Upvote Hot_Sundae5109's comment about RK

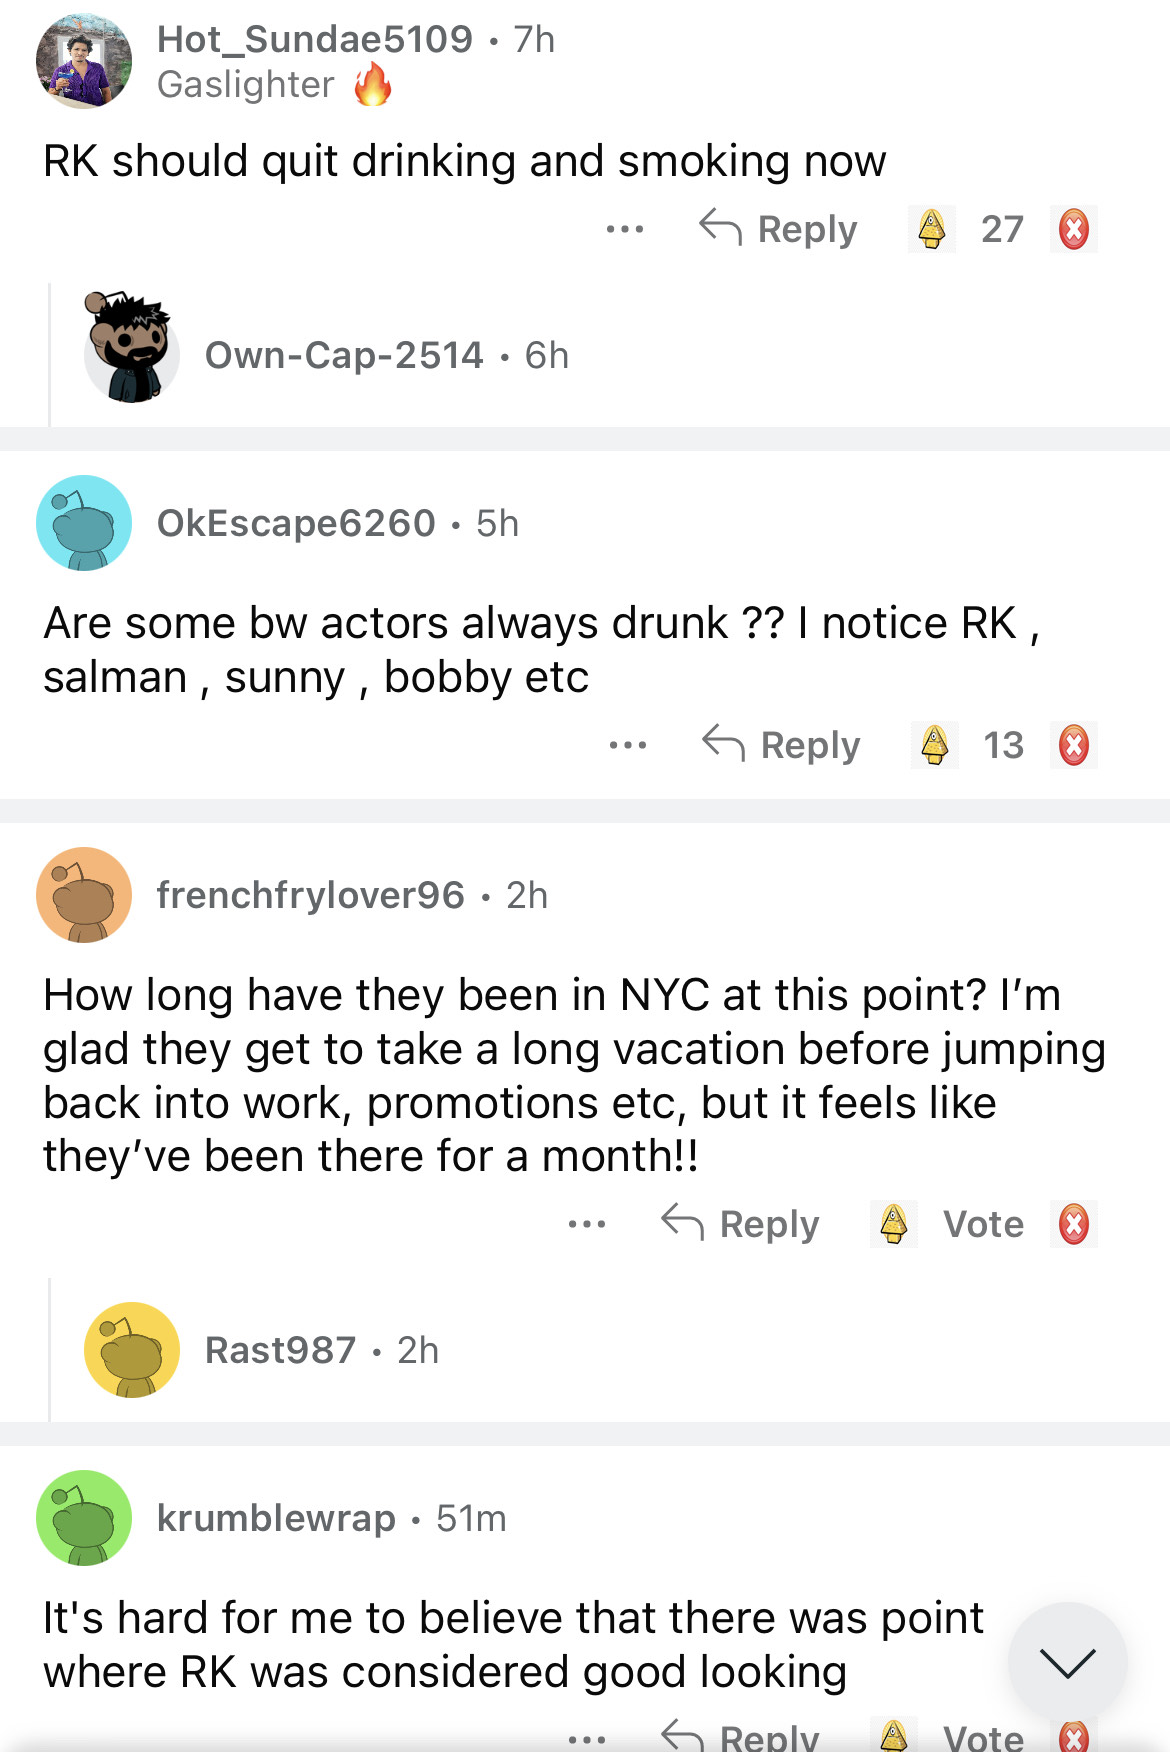932,229
